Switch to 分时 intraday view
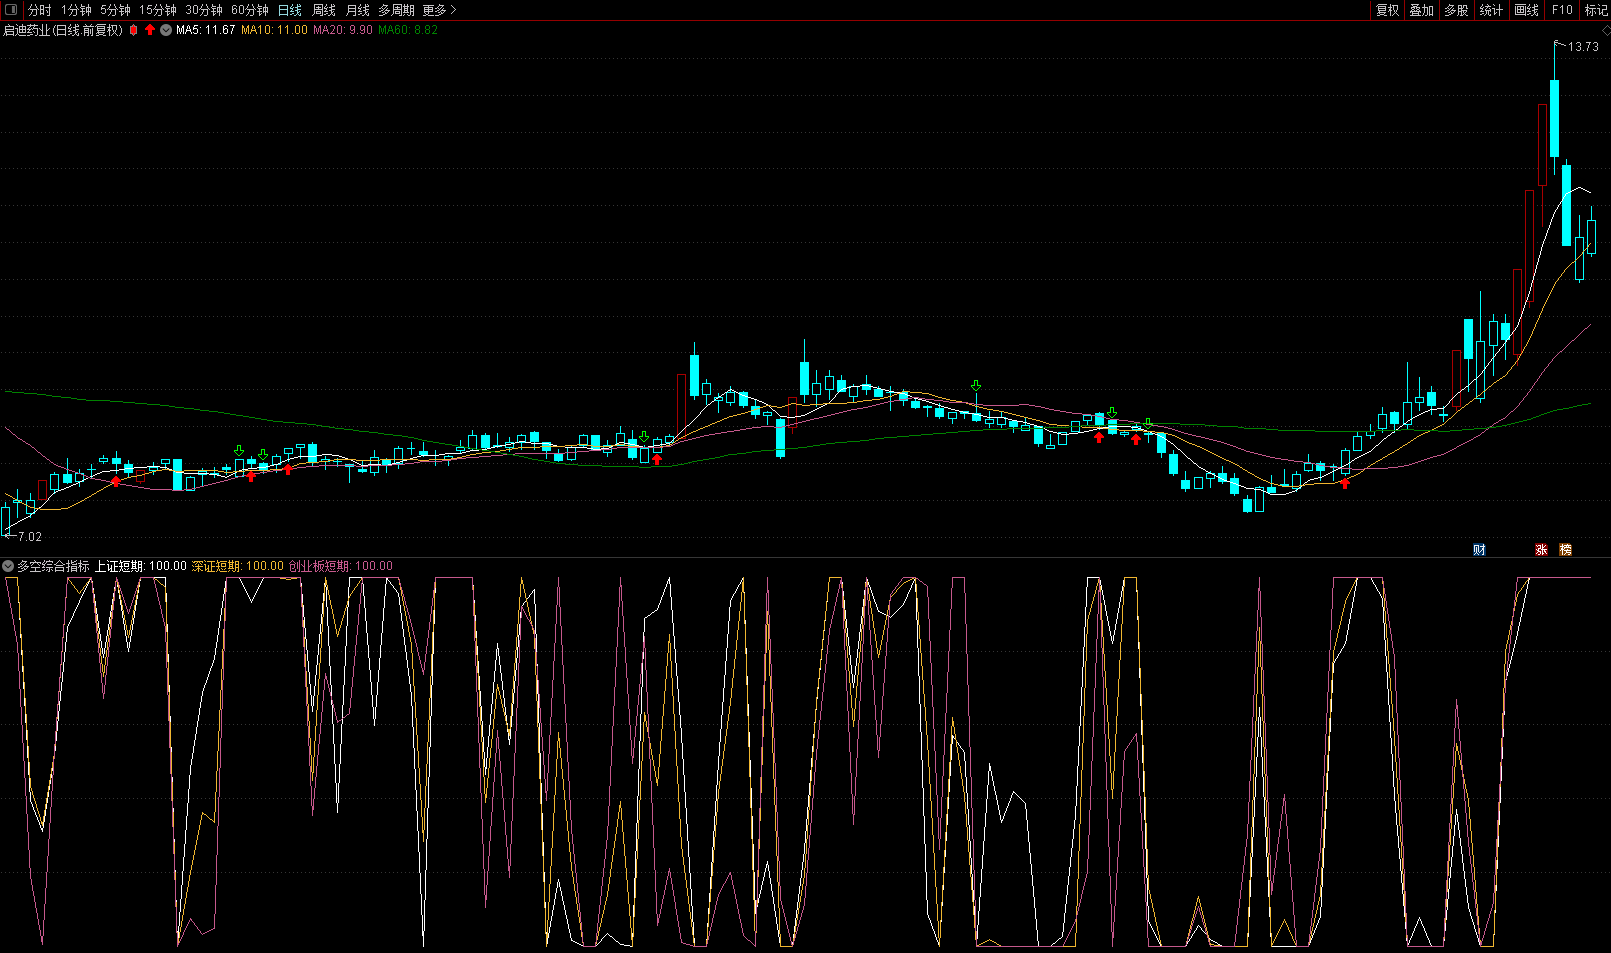Viewport: 1611px width, 953px height. (40, 10)
